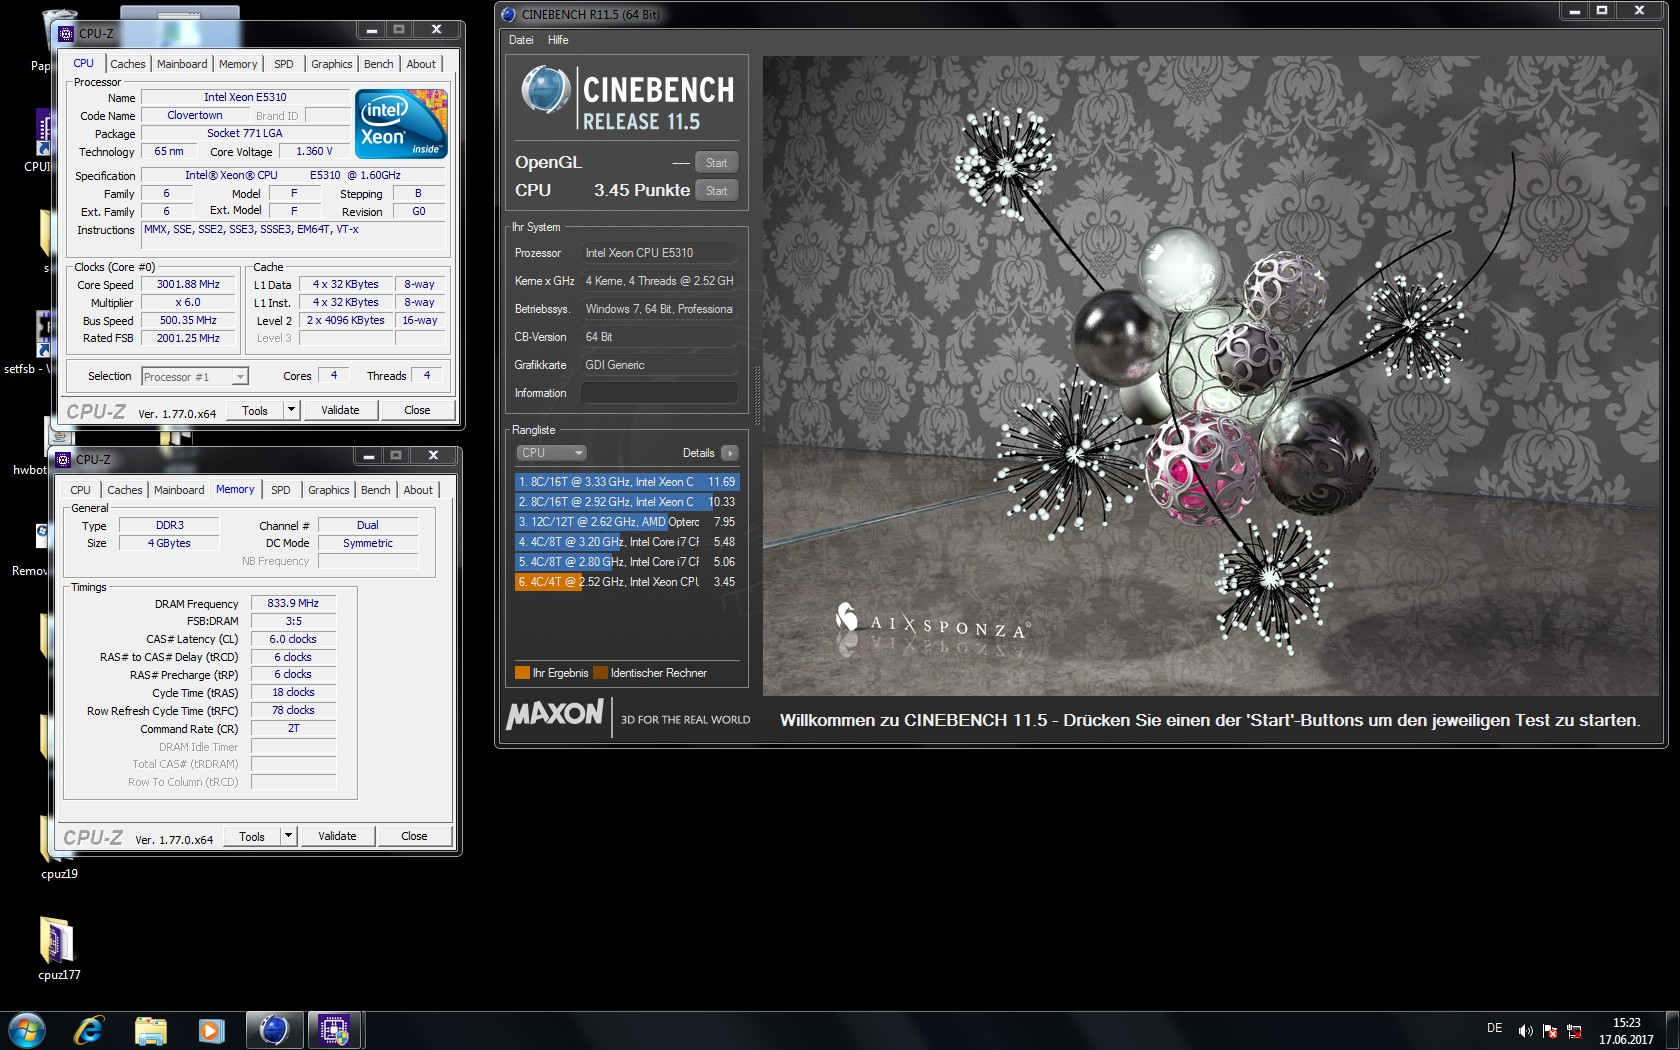Click Identischer Rechner brown legend swatch

coord(600,673)
